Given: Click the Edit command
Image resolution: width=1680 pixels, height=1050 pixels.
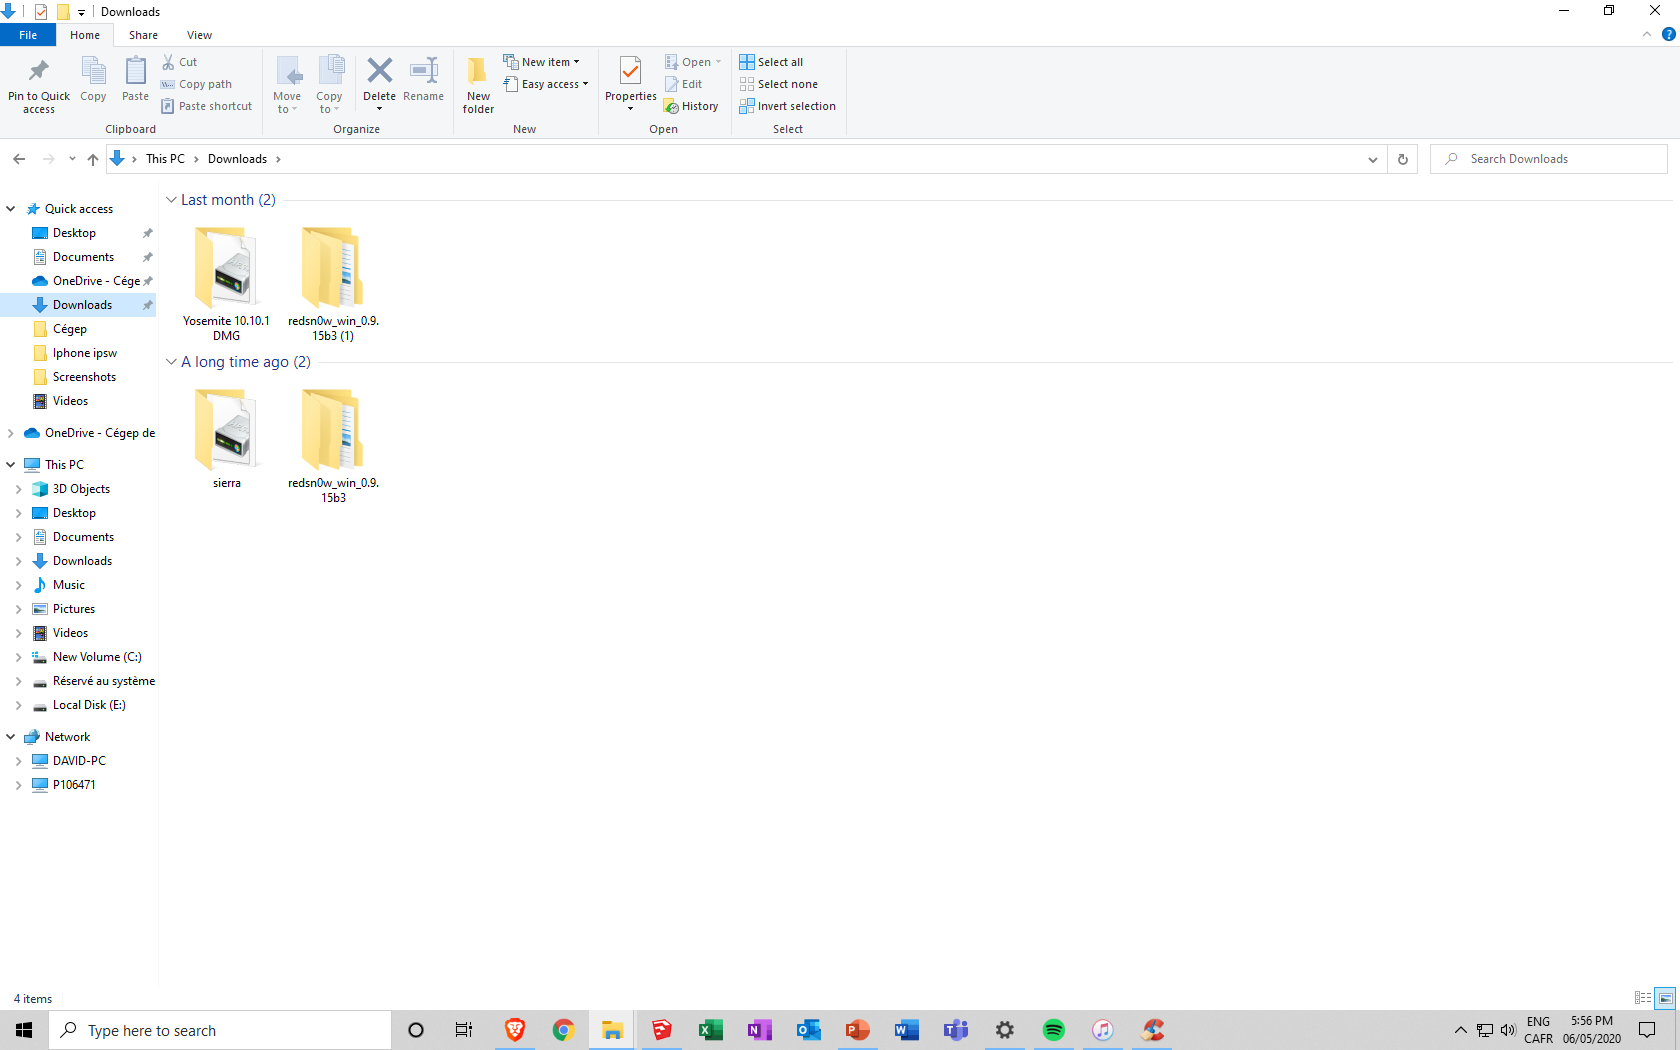Looking at the screenshot, I should tap(684, 84).
